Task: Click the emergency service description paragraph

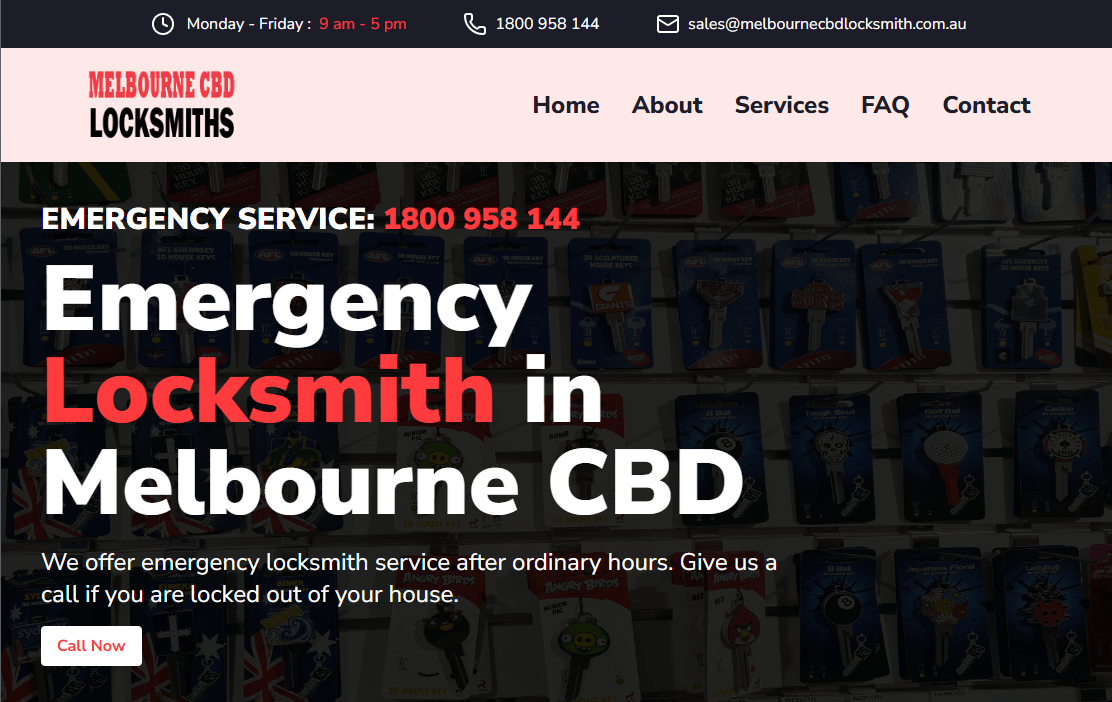Action: tap(409, 577)
